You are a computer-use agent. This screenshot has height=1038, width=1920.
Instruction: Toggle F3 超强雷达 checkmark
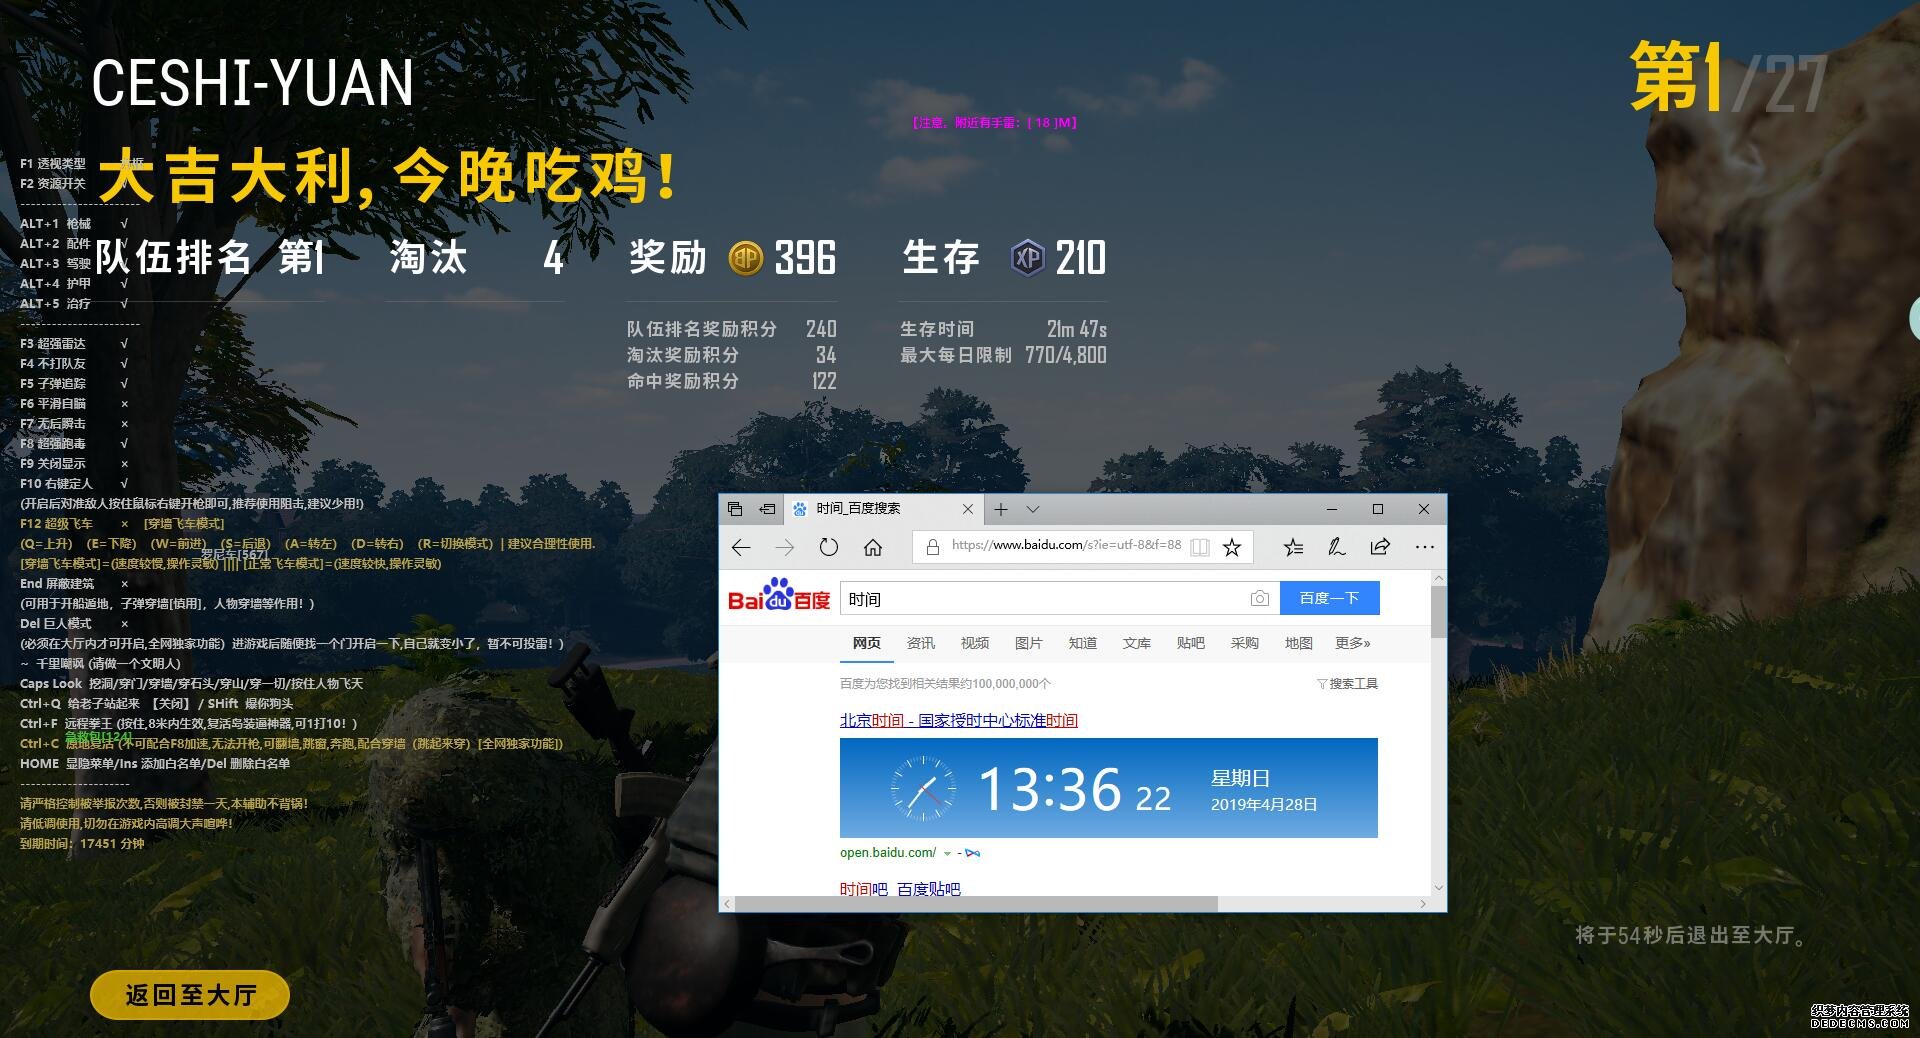point(124,343)
